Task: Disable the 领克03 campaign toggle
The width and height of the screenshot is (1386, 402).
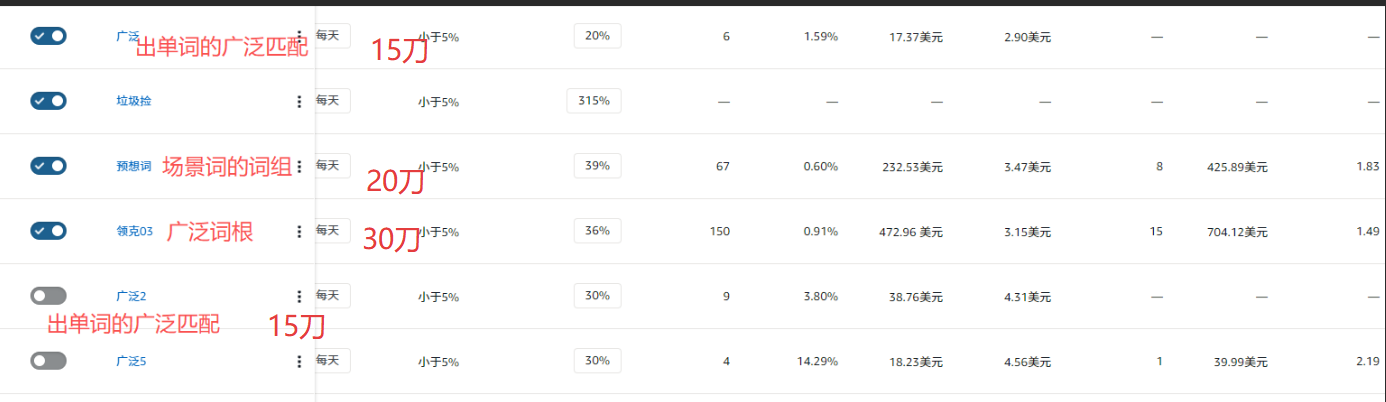Action: pos(48,231)
